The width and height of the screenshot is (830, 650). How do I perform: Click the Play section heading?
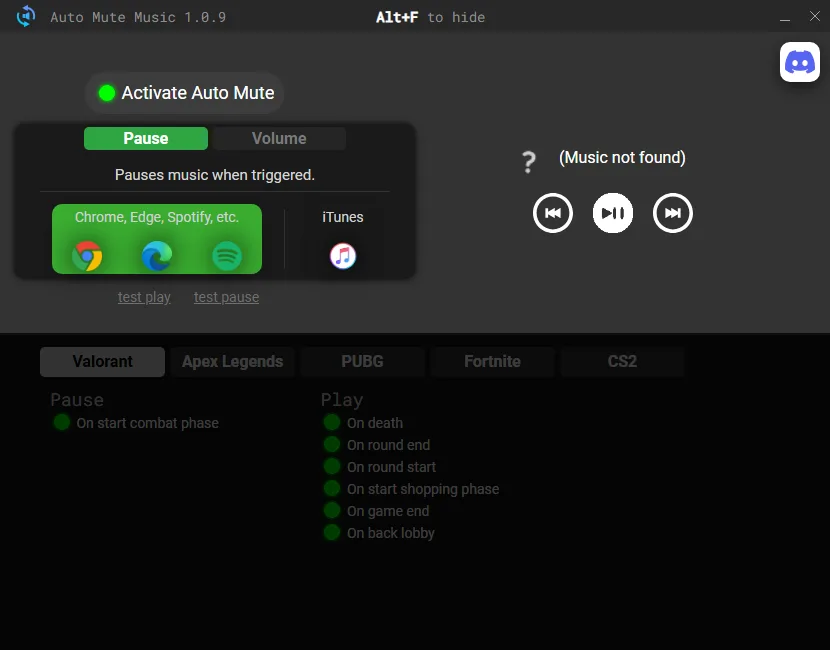click(x=342, y=400)
